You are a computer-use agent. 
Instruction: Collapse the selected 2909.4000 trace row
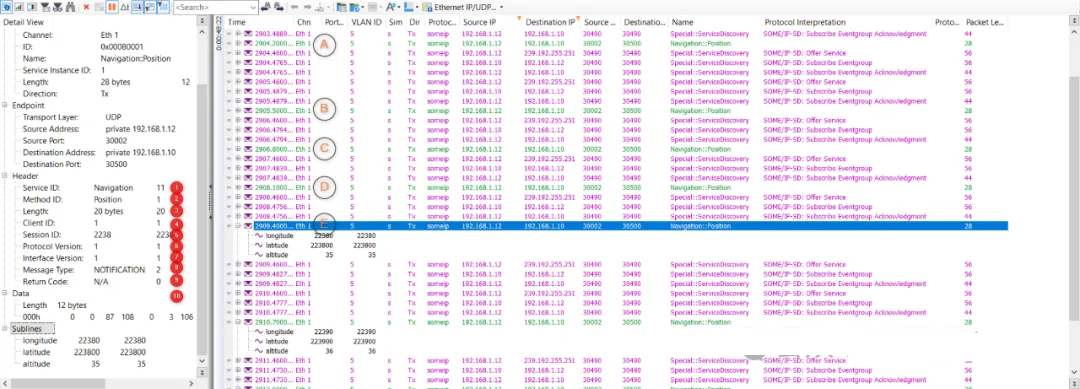238,226
